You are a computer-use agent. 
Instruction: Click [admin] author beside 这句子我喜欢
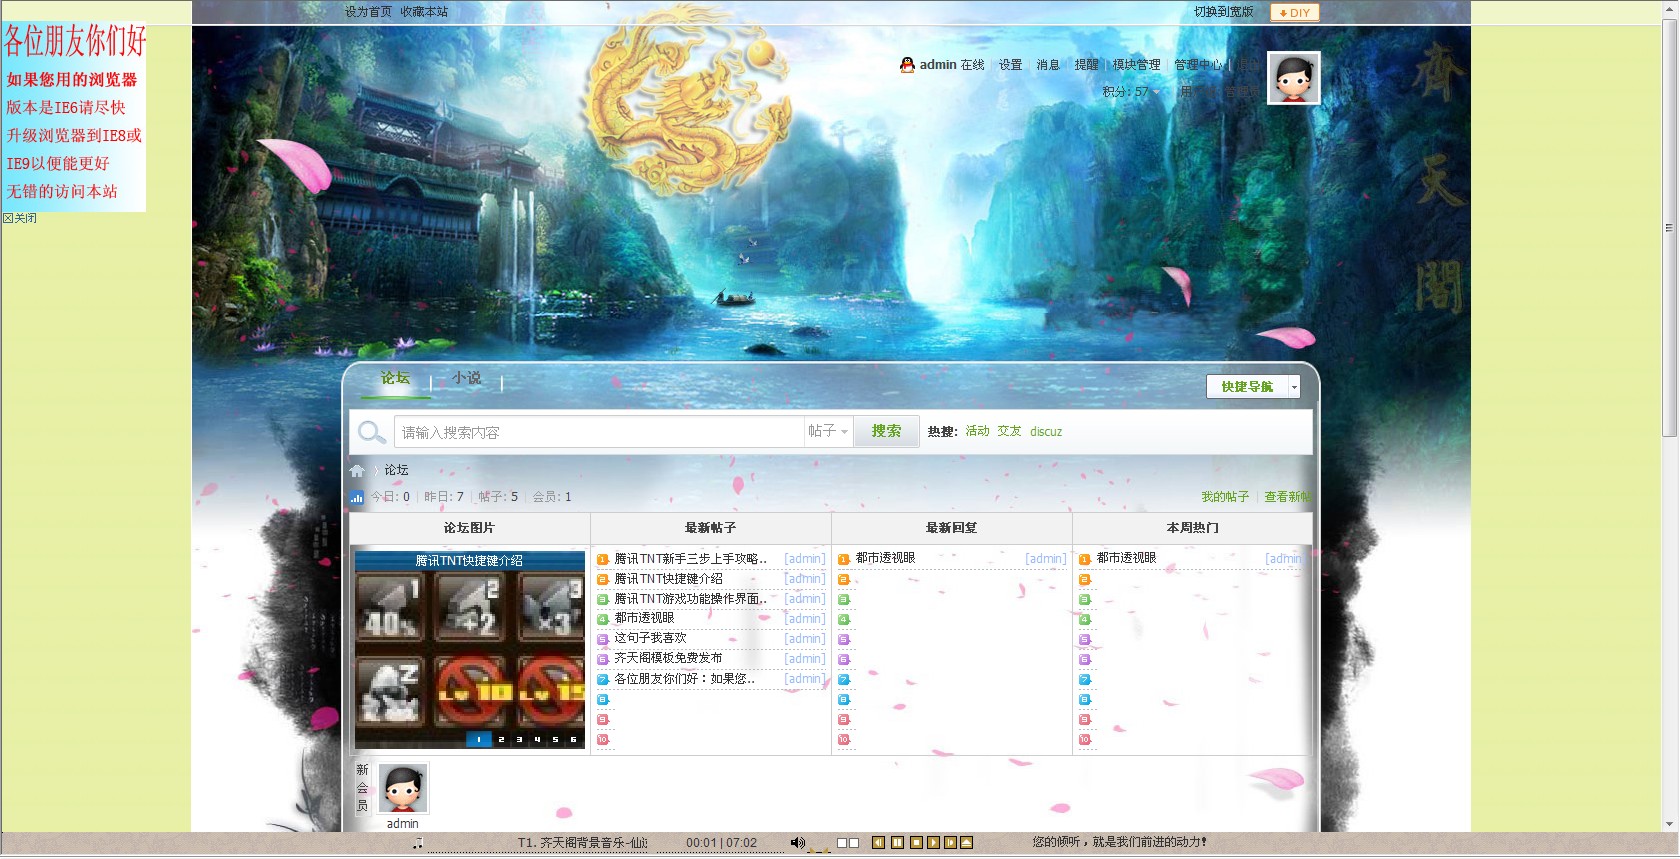(x=805, y=639)
